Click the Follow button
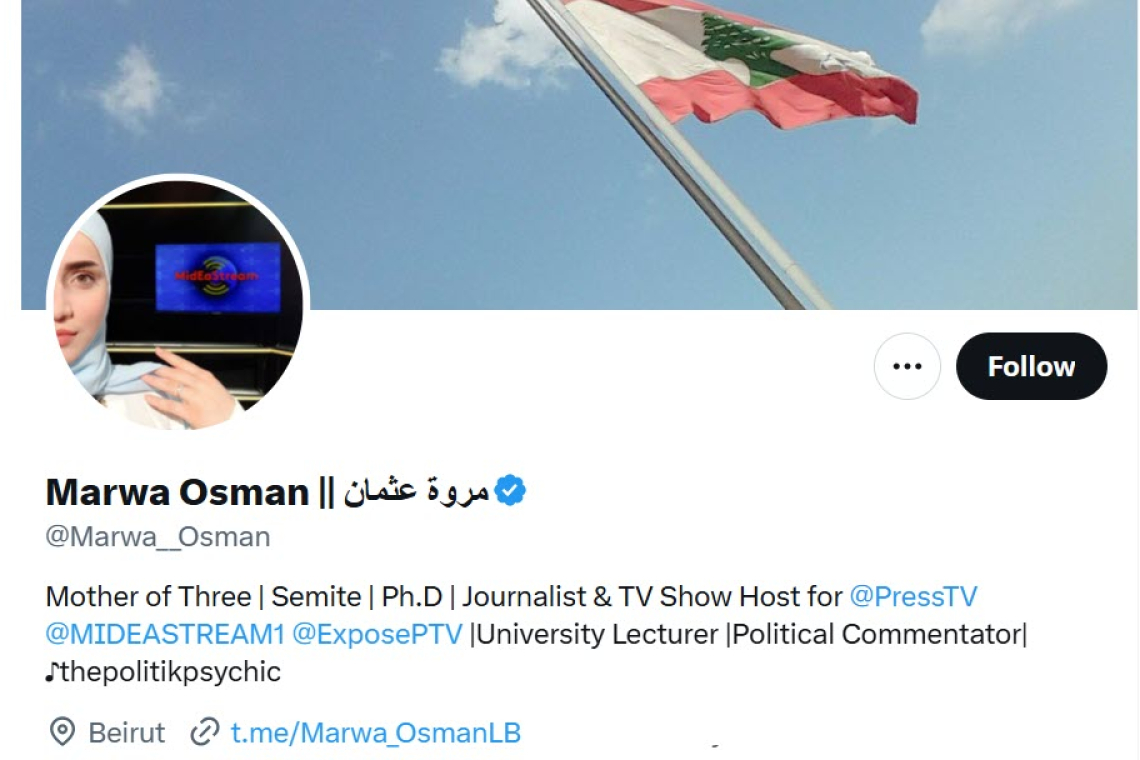The image size is (1140, 760). coord(1031,366)
